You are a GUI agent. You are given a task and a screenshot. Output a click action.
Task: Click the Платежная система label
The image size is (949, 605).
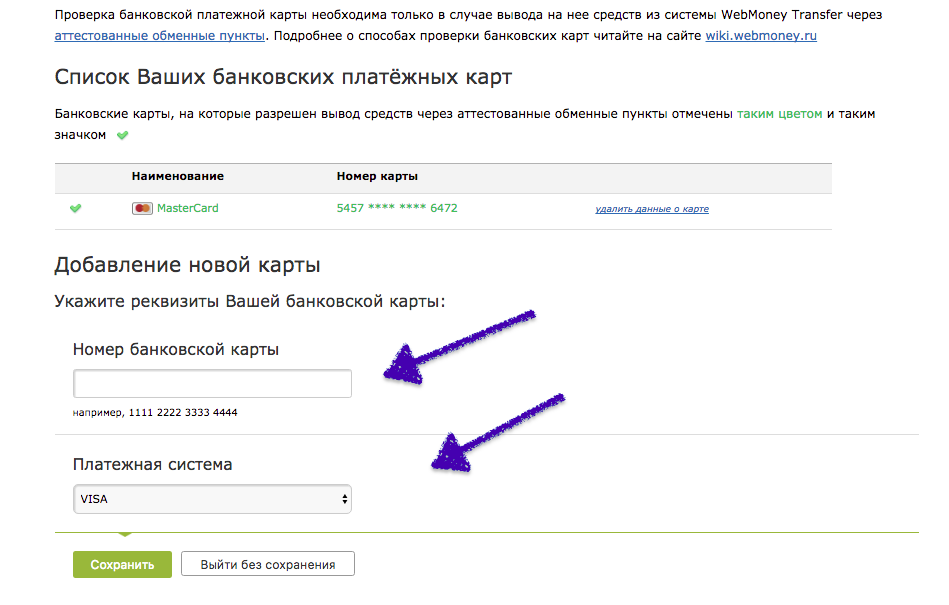click(x=153, y=465)
